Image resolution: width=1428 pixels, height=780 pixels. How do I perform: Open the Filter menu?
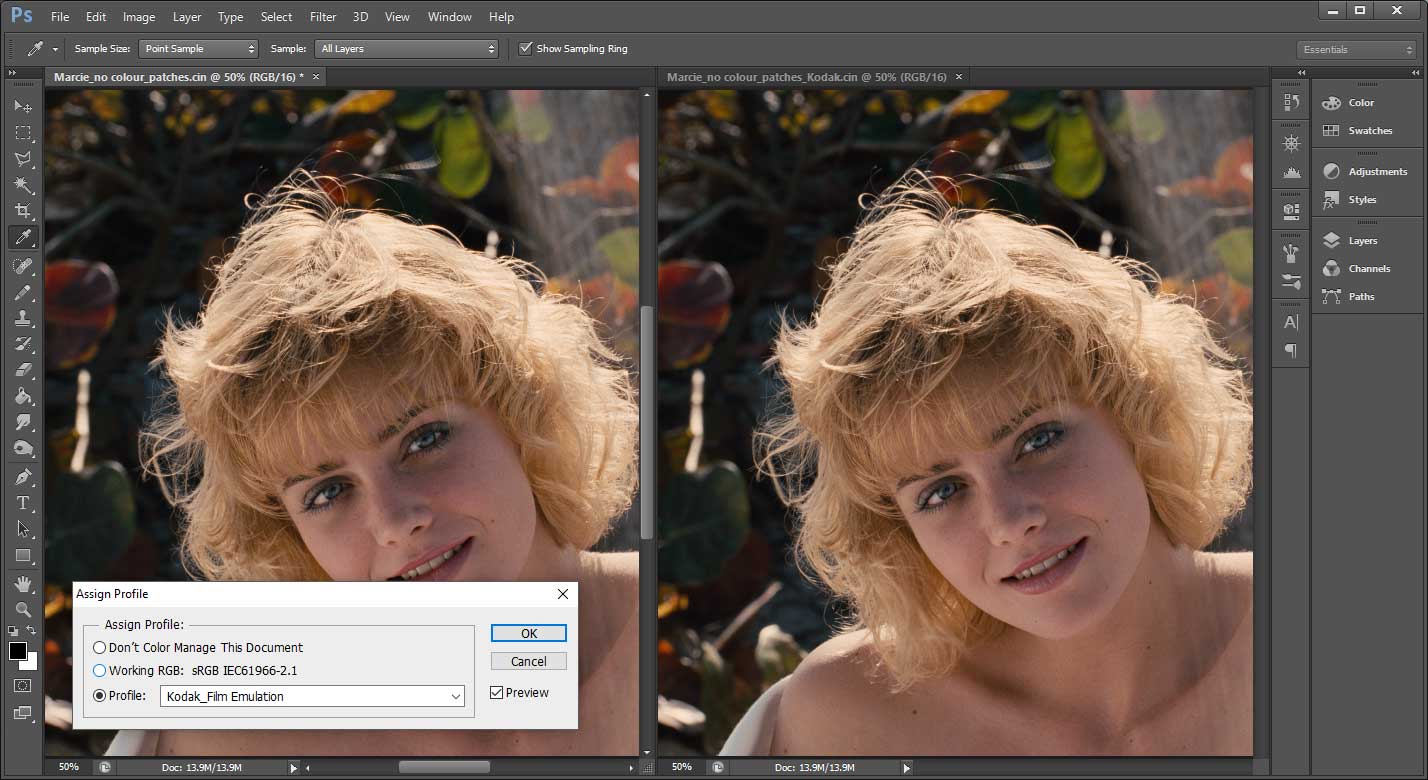[x=323, y=17]
